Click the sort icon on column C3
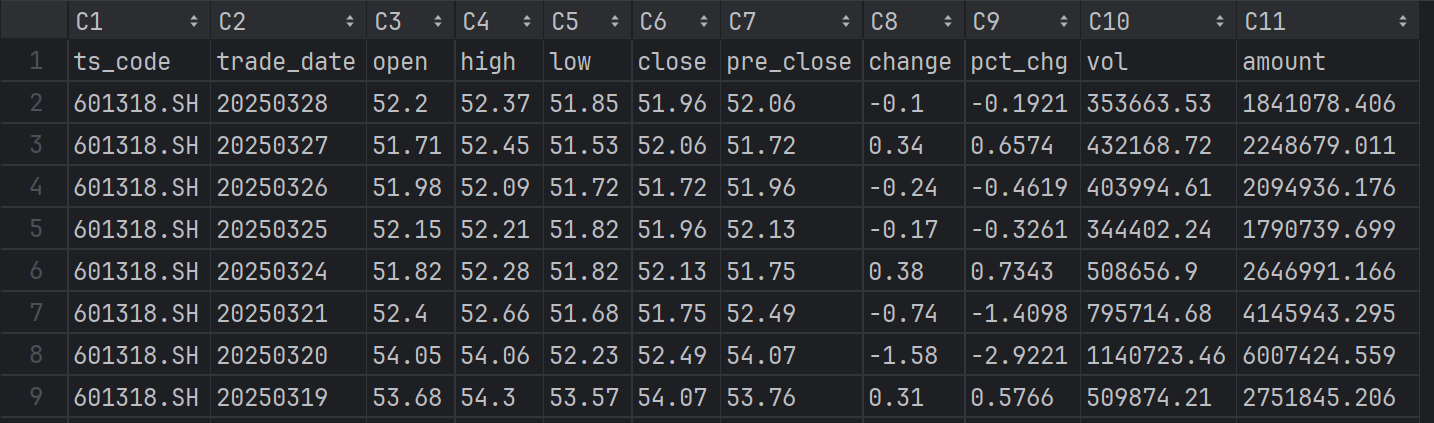The image size is (1434, 423). pos(437,21)
